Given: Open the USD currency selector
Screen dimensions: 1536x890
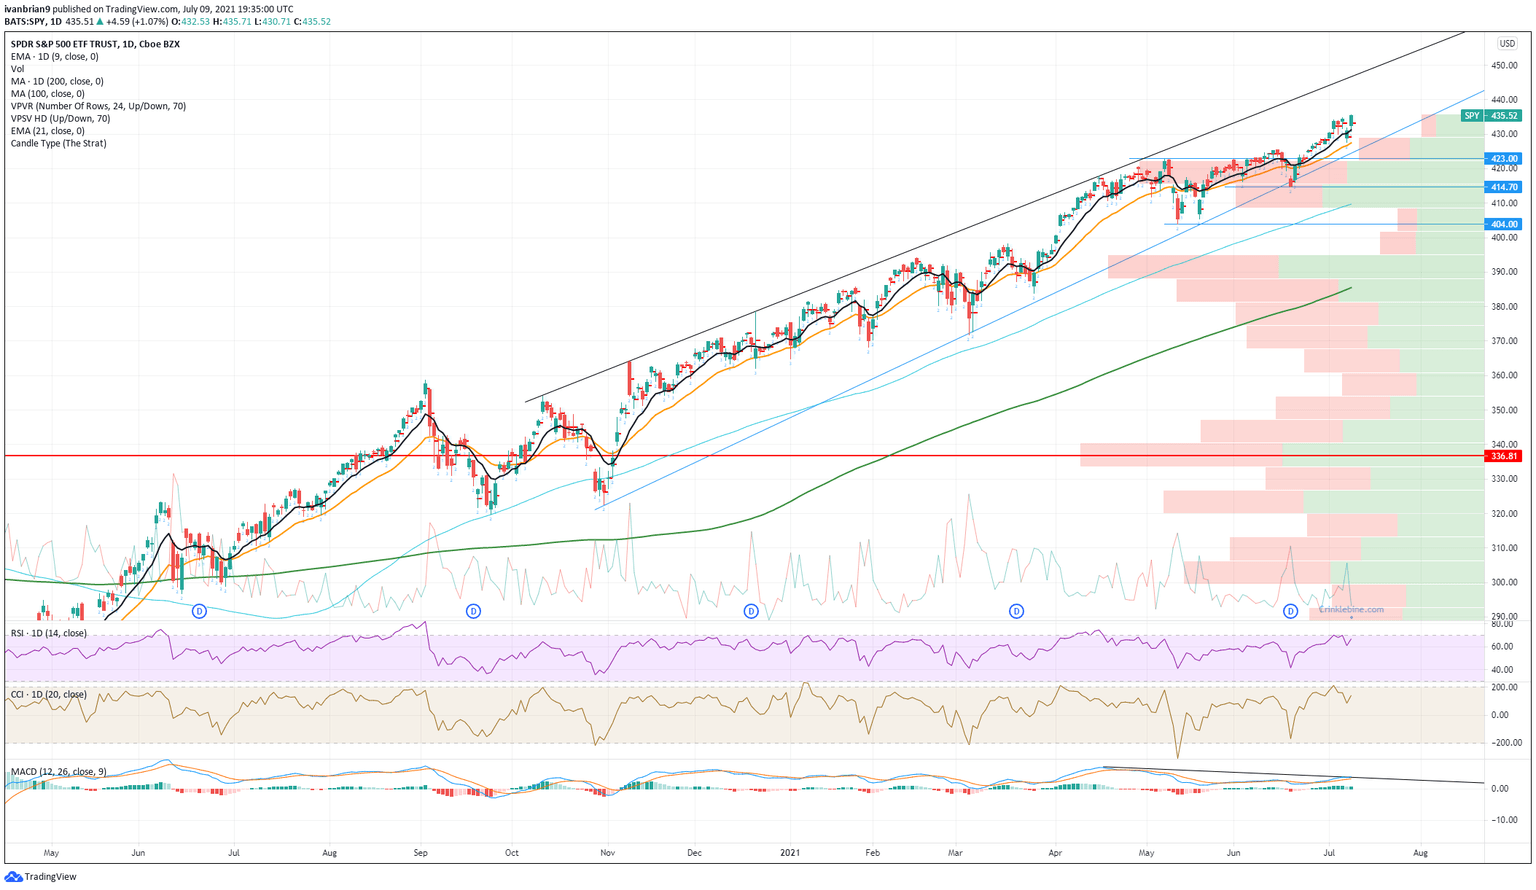Looking at the screenshot, I should click(1506, 44).
